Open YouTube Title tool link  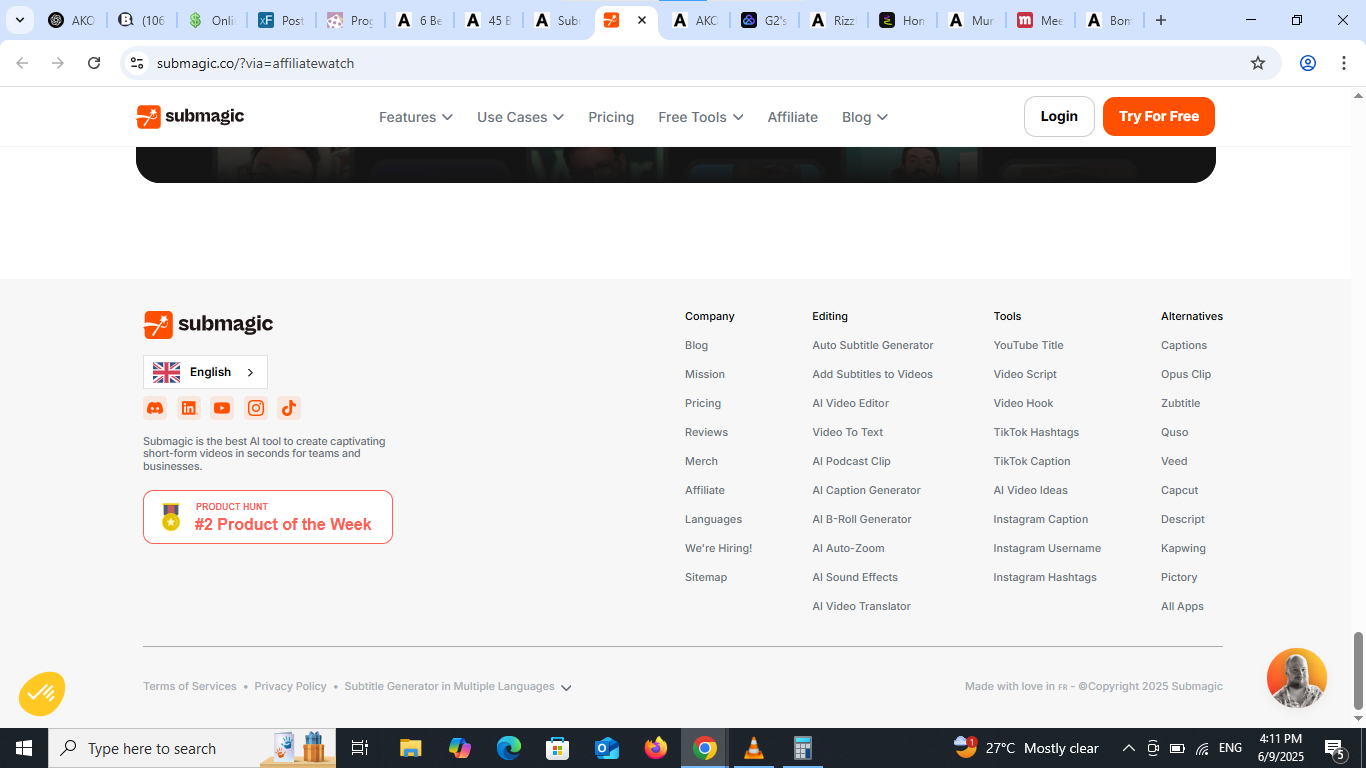pos(1028,346)
